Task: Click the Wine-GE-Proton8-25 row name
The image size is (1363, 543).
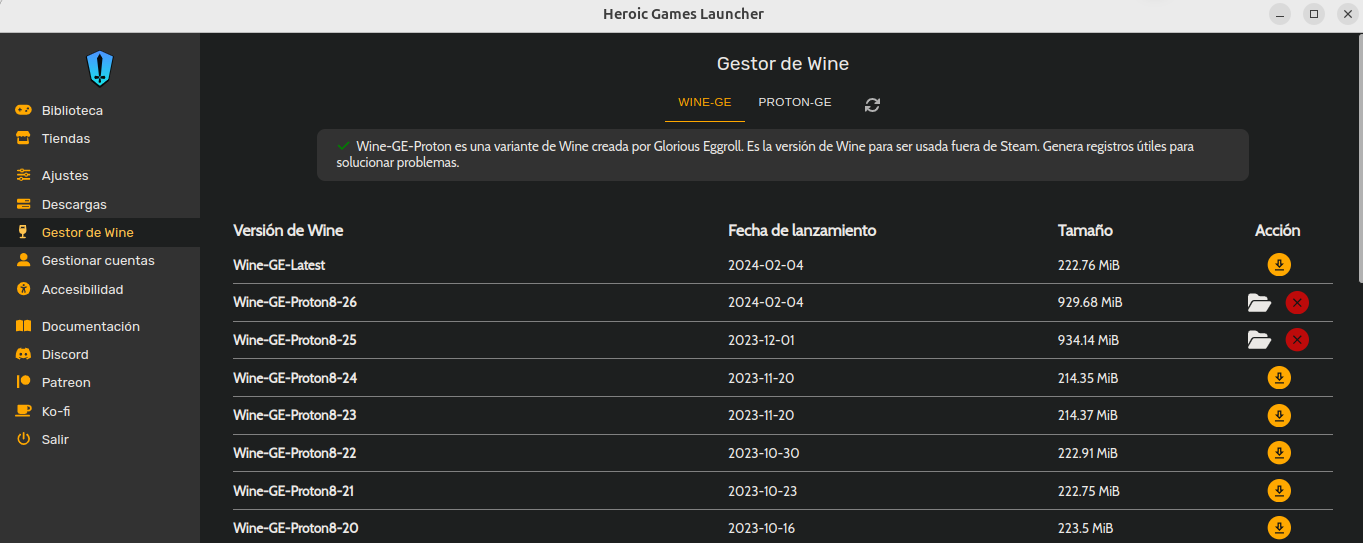Action: click(x=295, y=340)
